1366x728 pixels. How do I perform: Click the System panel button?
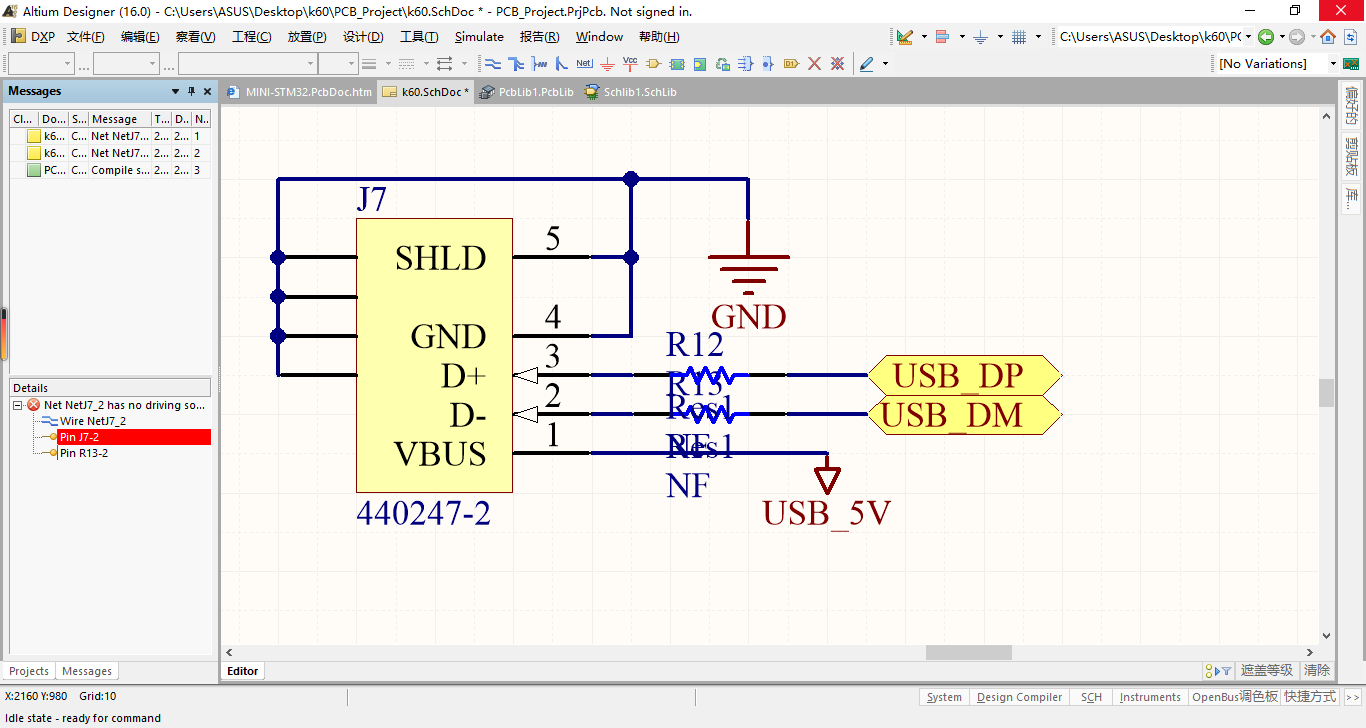click(x=944, y=697)
